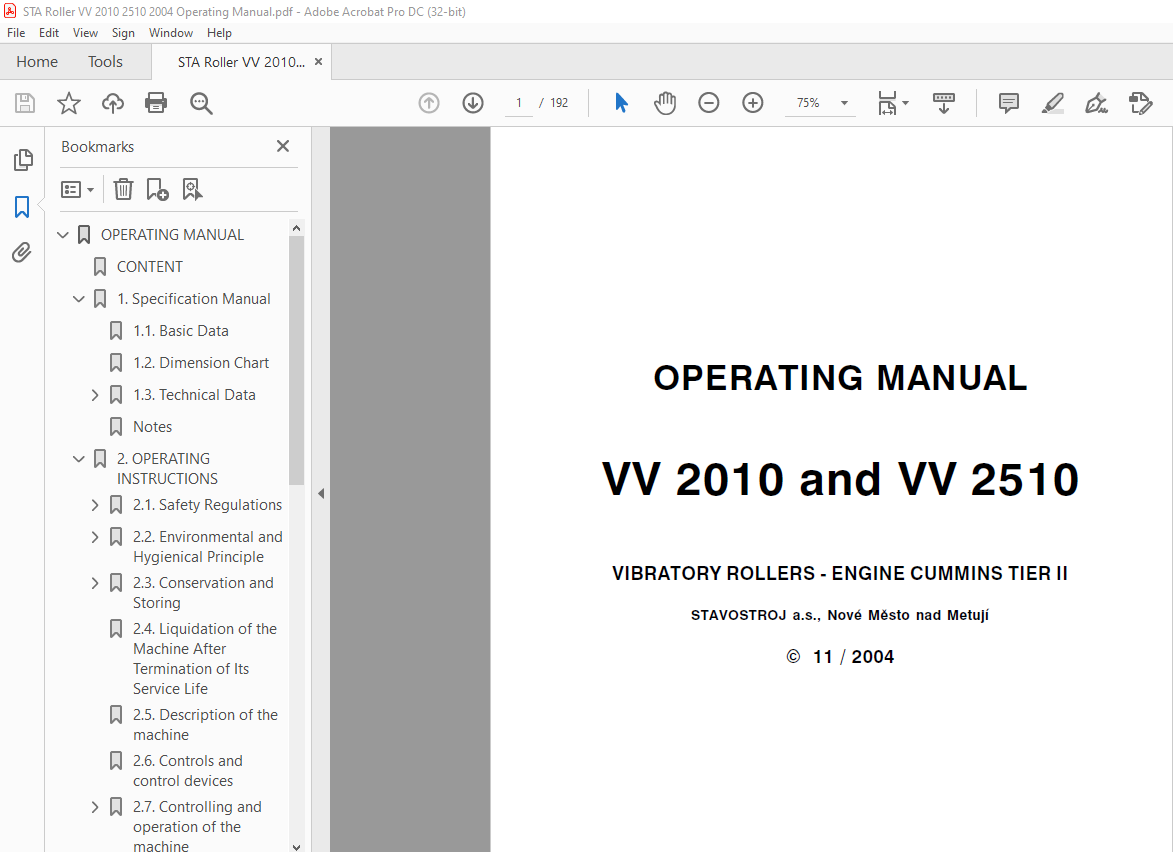1173x852 pixels.
Task: Collapse the navigation pane divider arrow
Action: pos(321,494)
